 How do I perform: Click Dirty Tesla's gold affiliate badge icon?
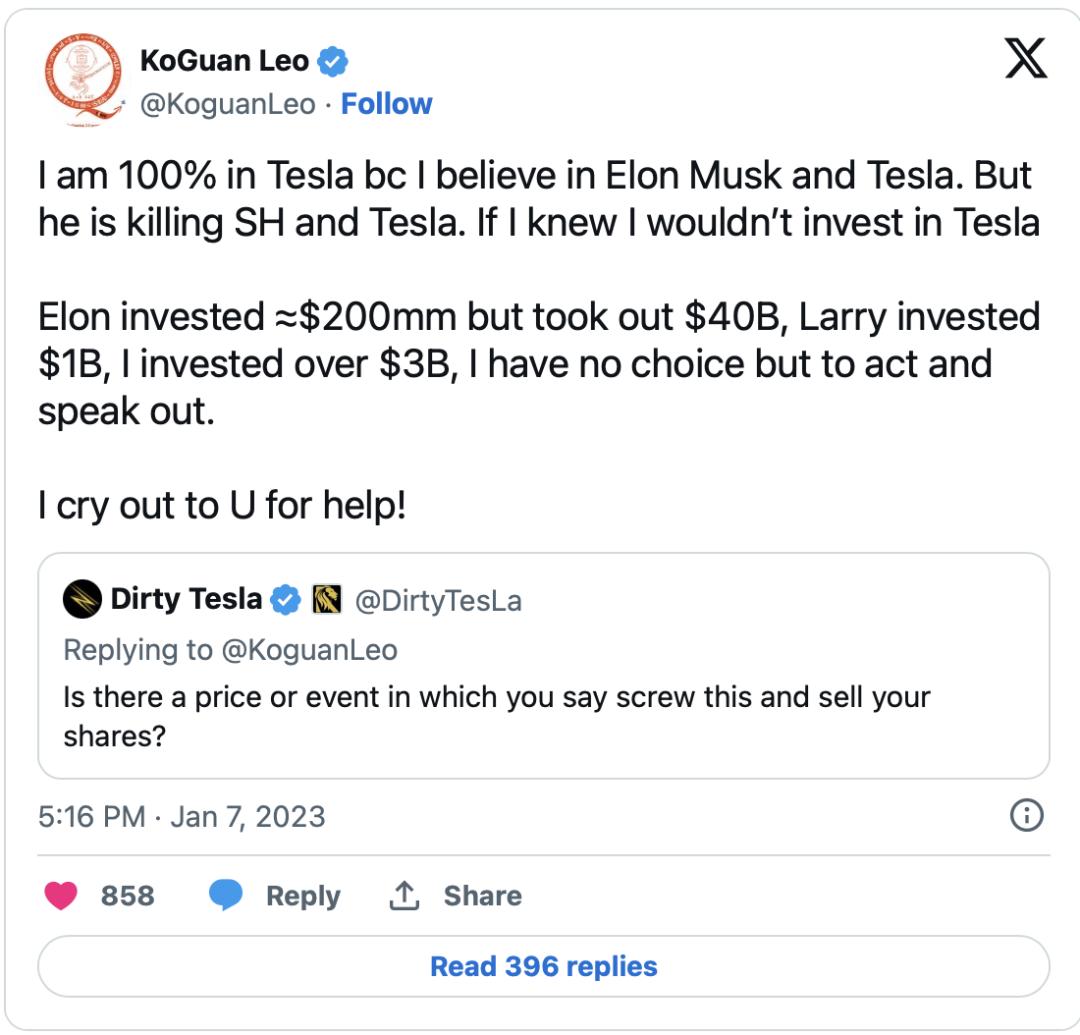point(328,600)
